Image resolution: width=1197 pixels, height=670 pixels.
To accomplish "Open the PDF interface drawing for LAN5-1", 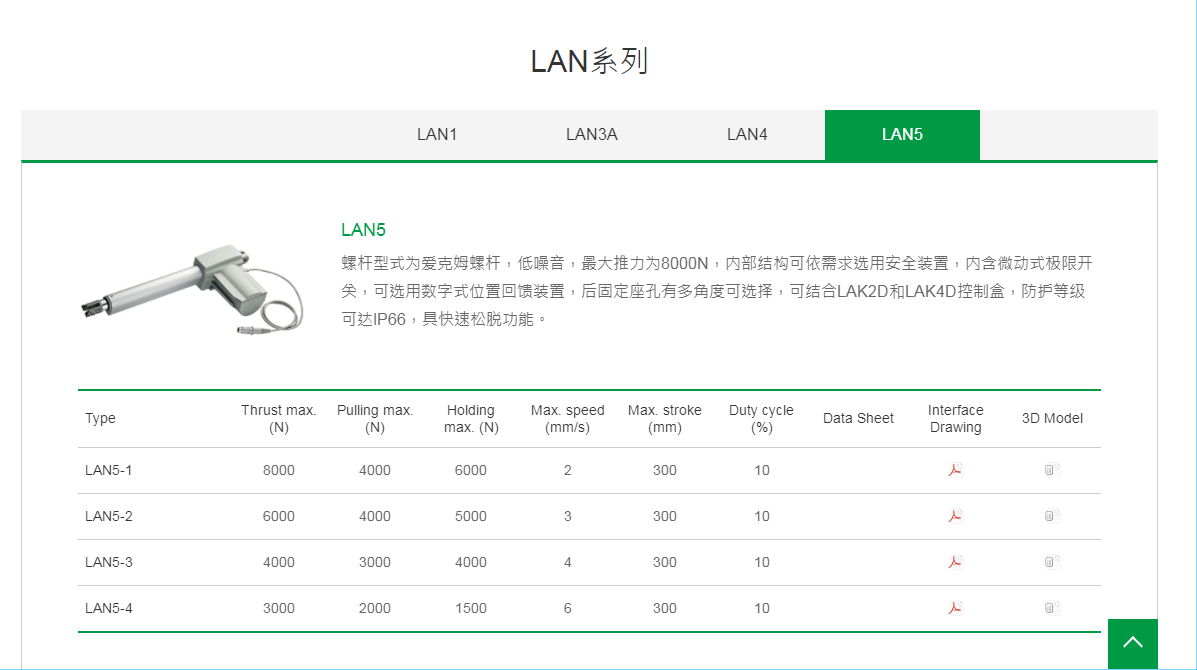I will [x=956, y=470].
